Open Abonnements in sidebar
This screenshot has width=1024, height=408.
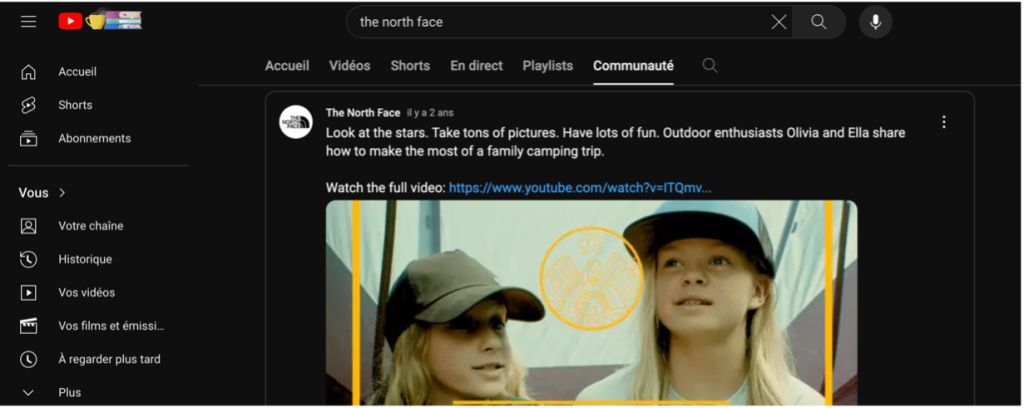pyautogui.click(x=94, y=138)
